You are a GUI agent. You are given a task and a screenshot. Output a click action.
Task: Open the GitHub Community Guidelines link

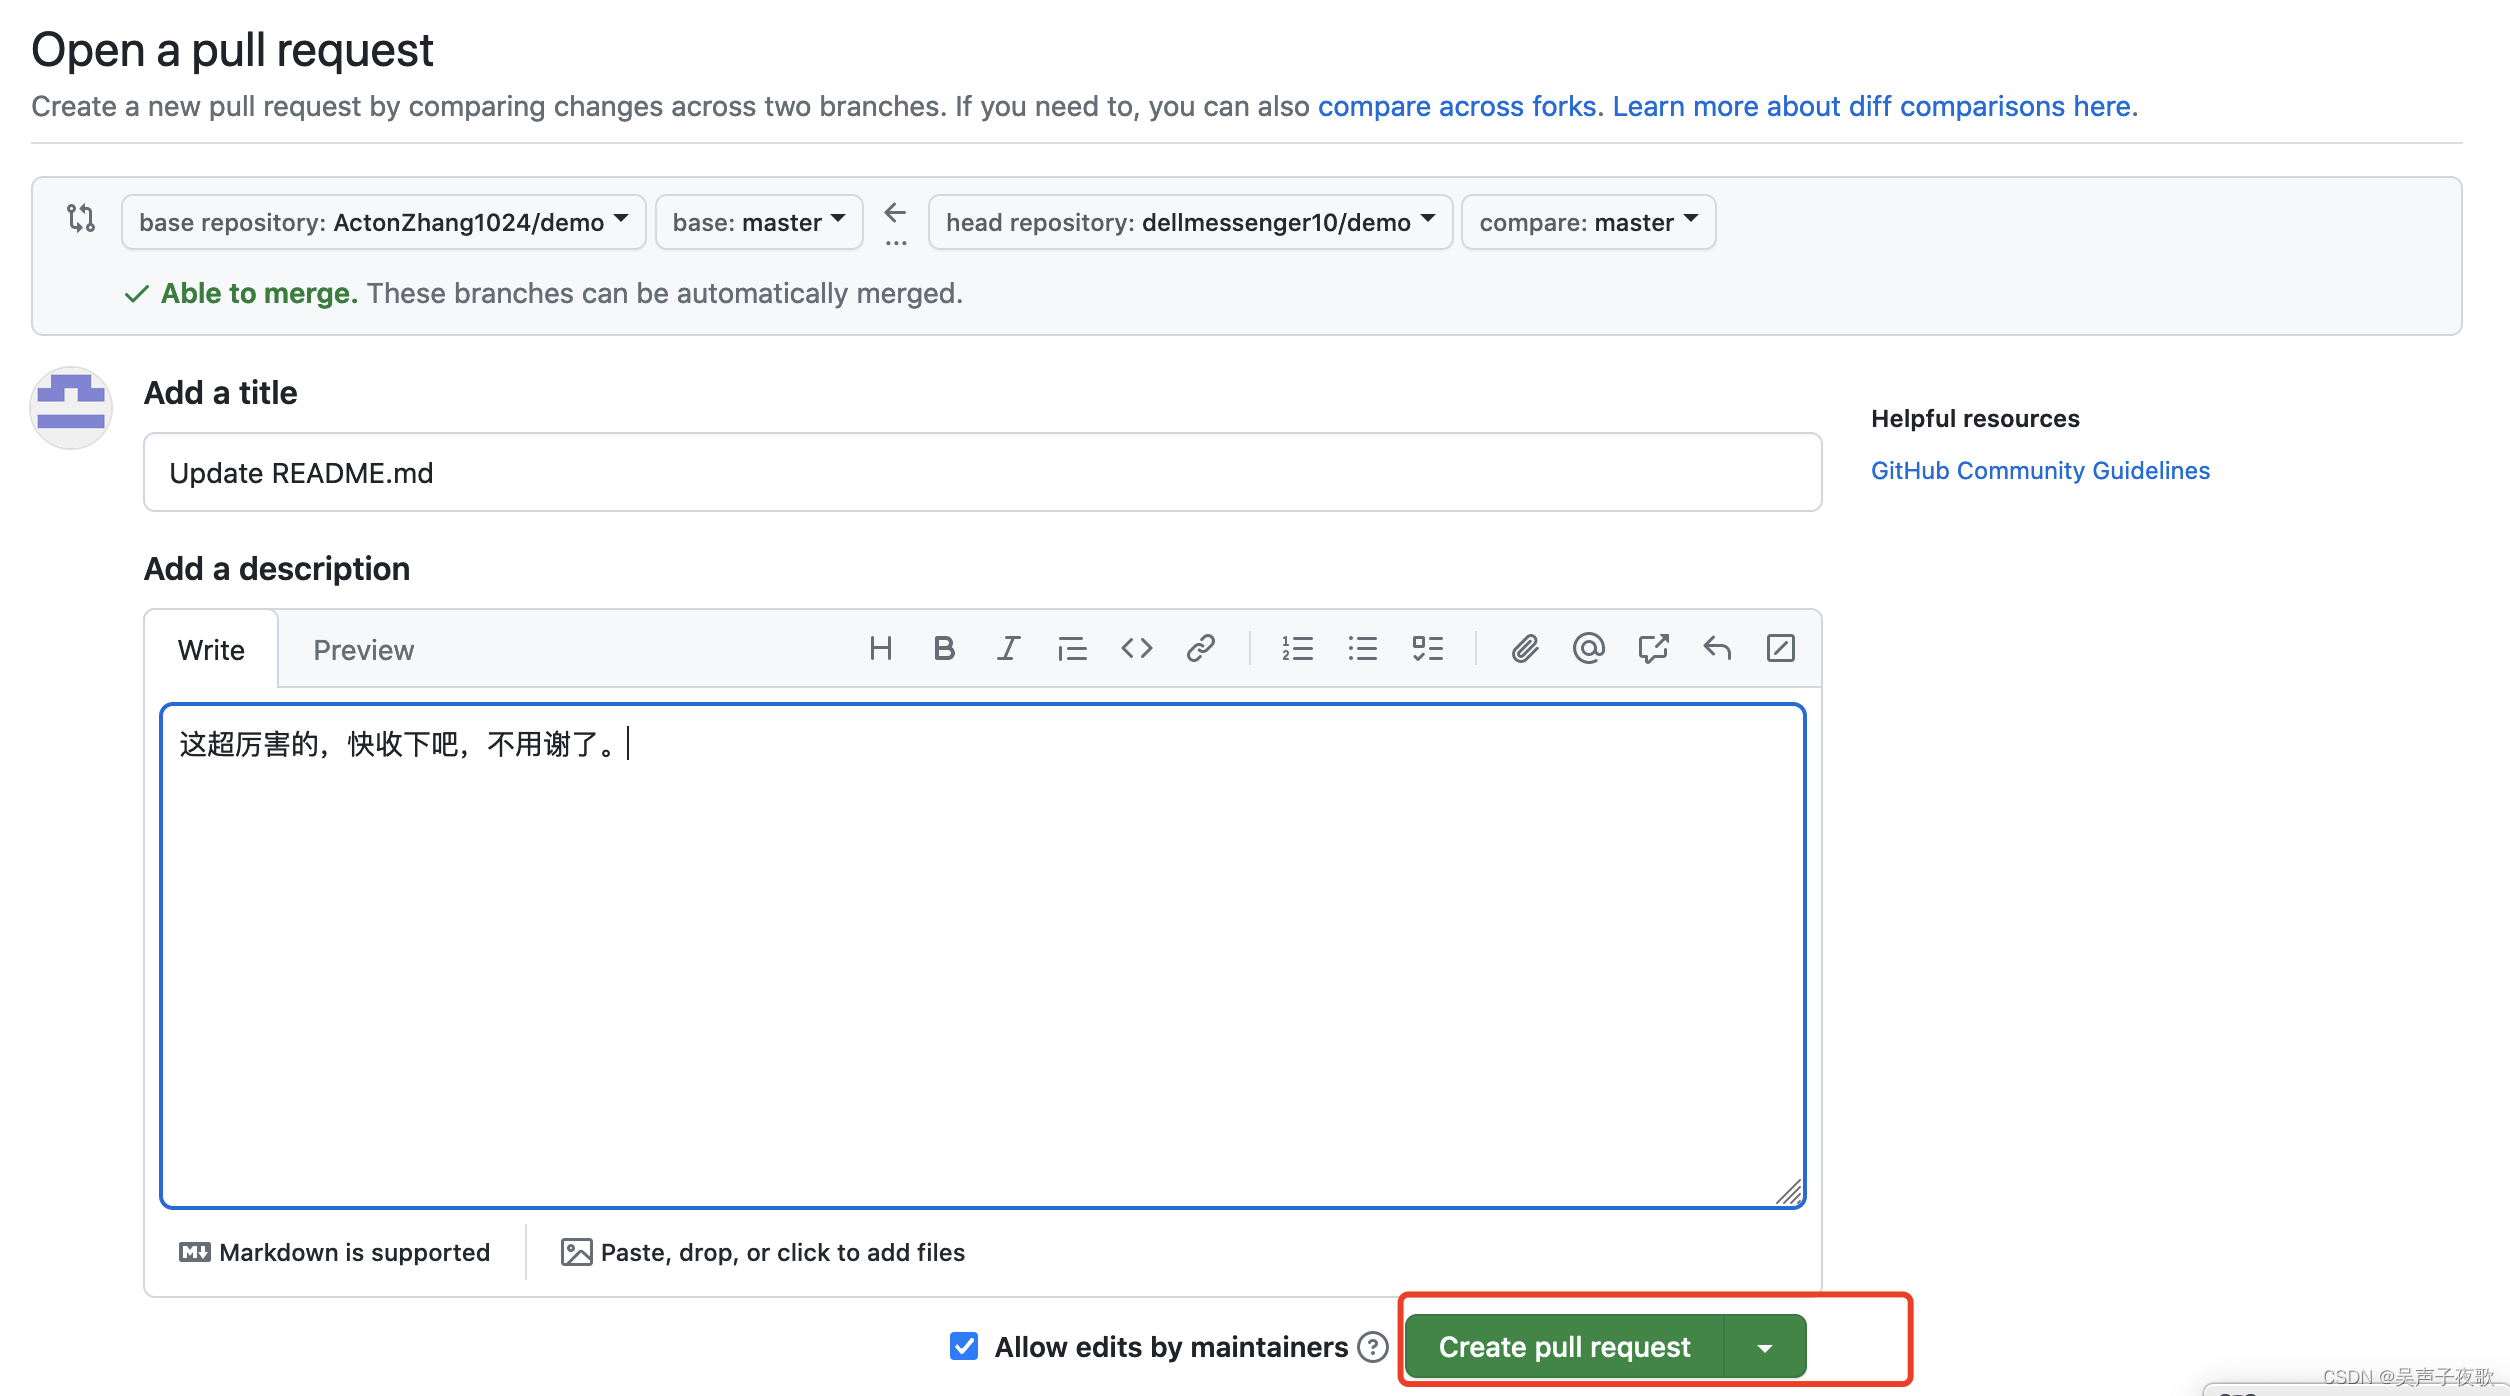(2040, 470)
